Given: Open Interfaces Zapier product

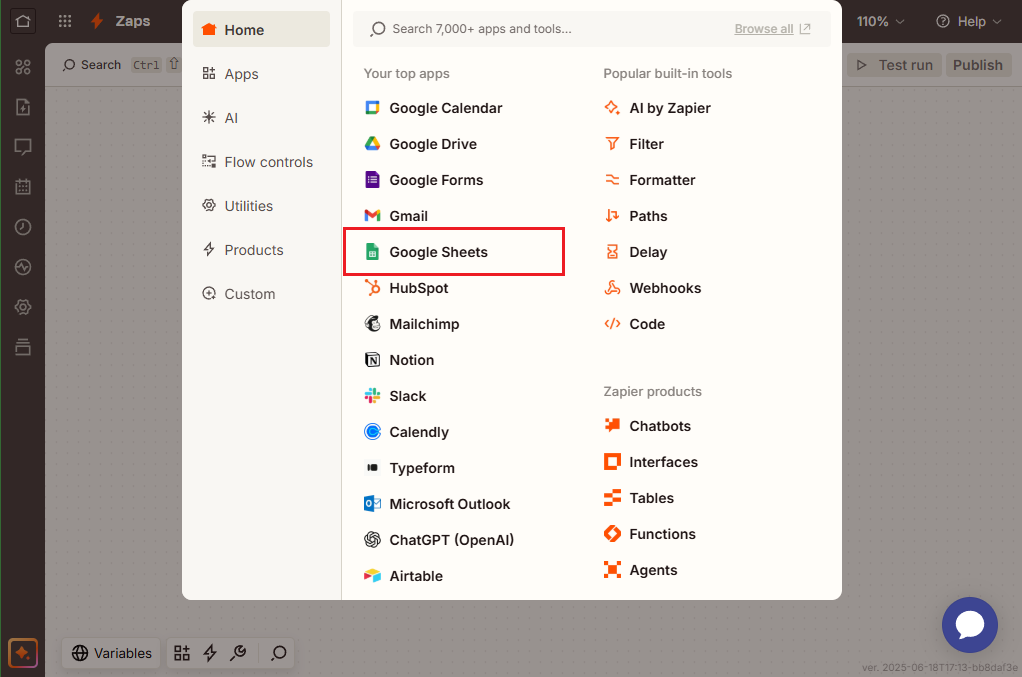Looking at the screenshot, I should click(650, 462).
